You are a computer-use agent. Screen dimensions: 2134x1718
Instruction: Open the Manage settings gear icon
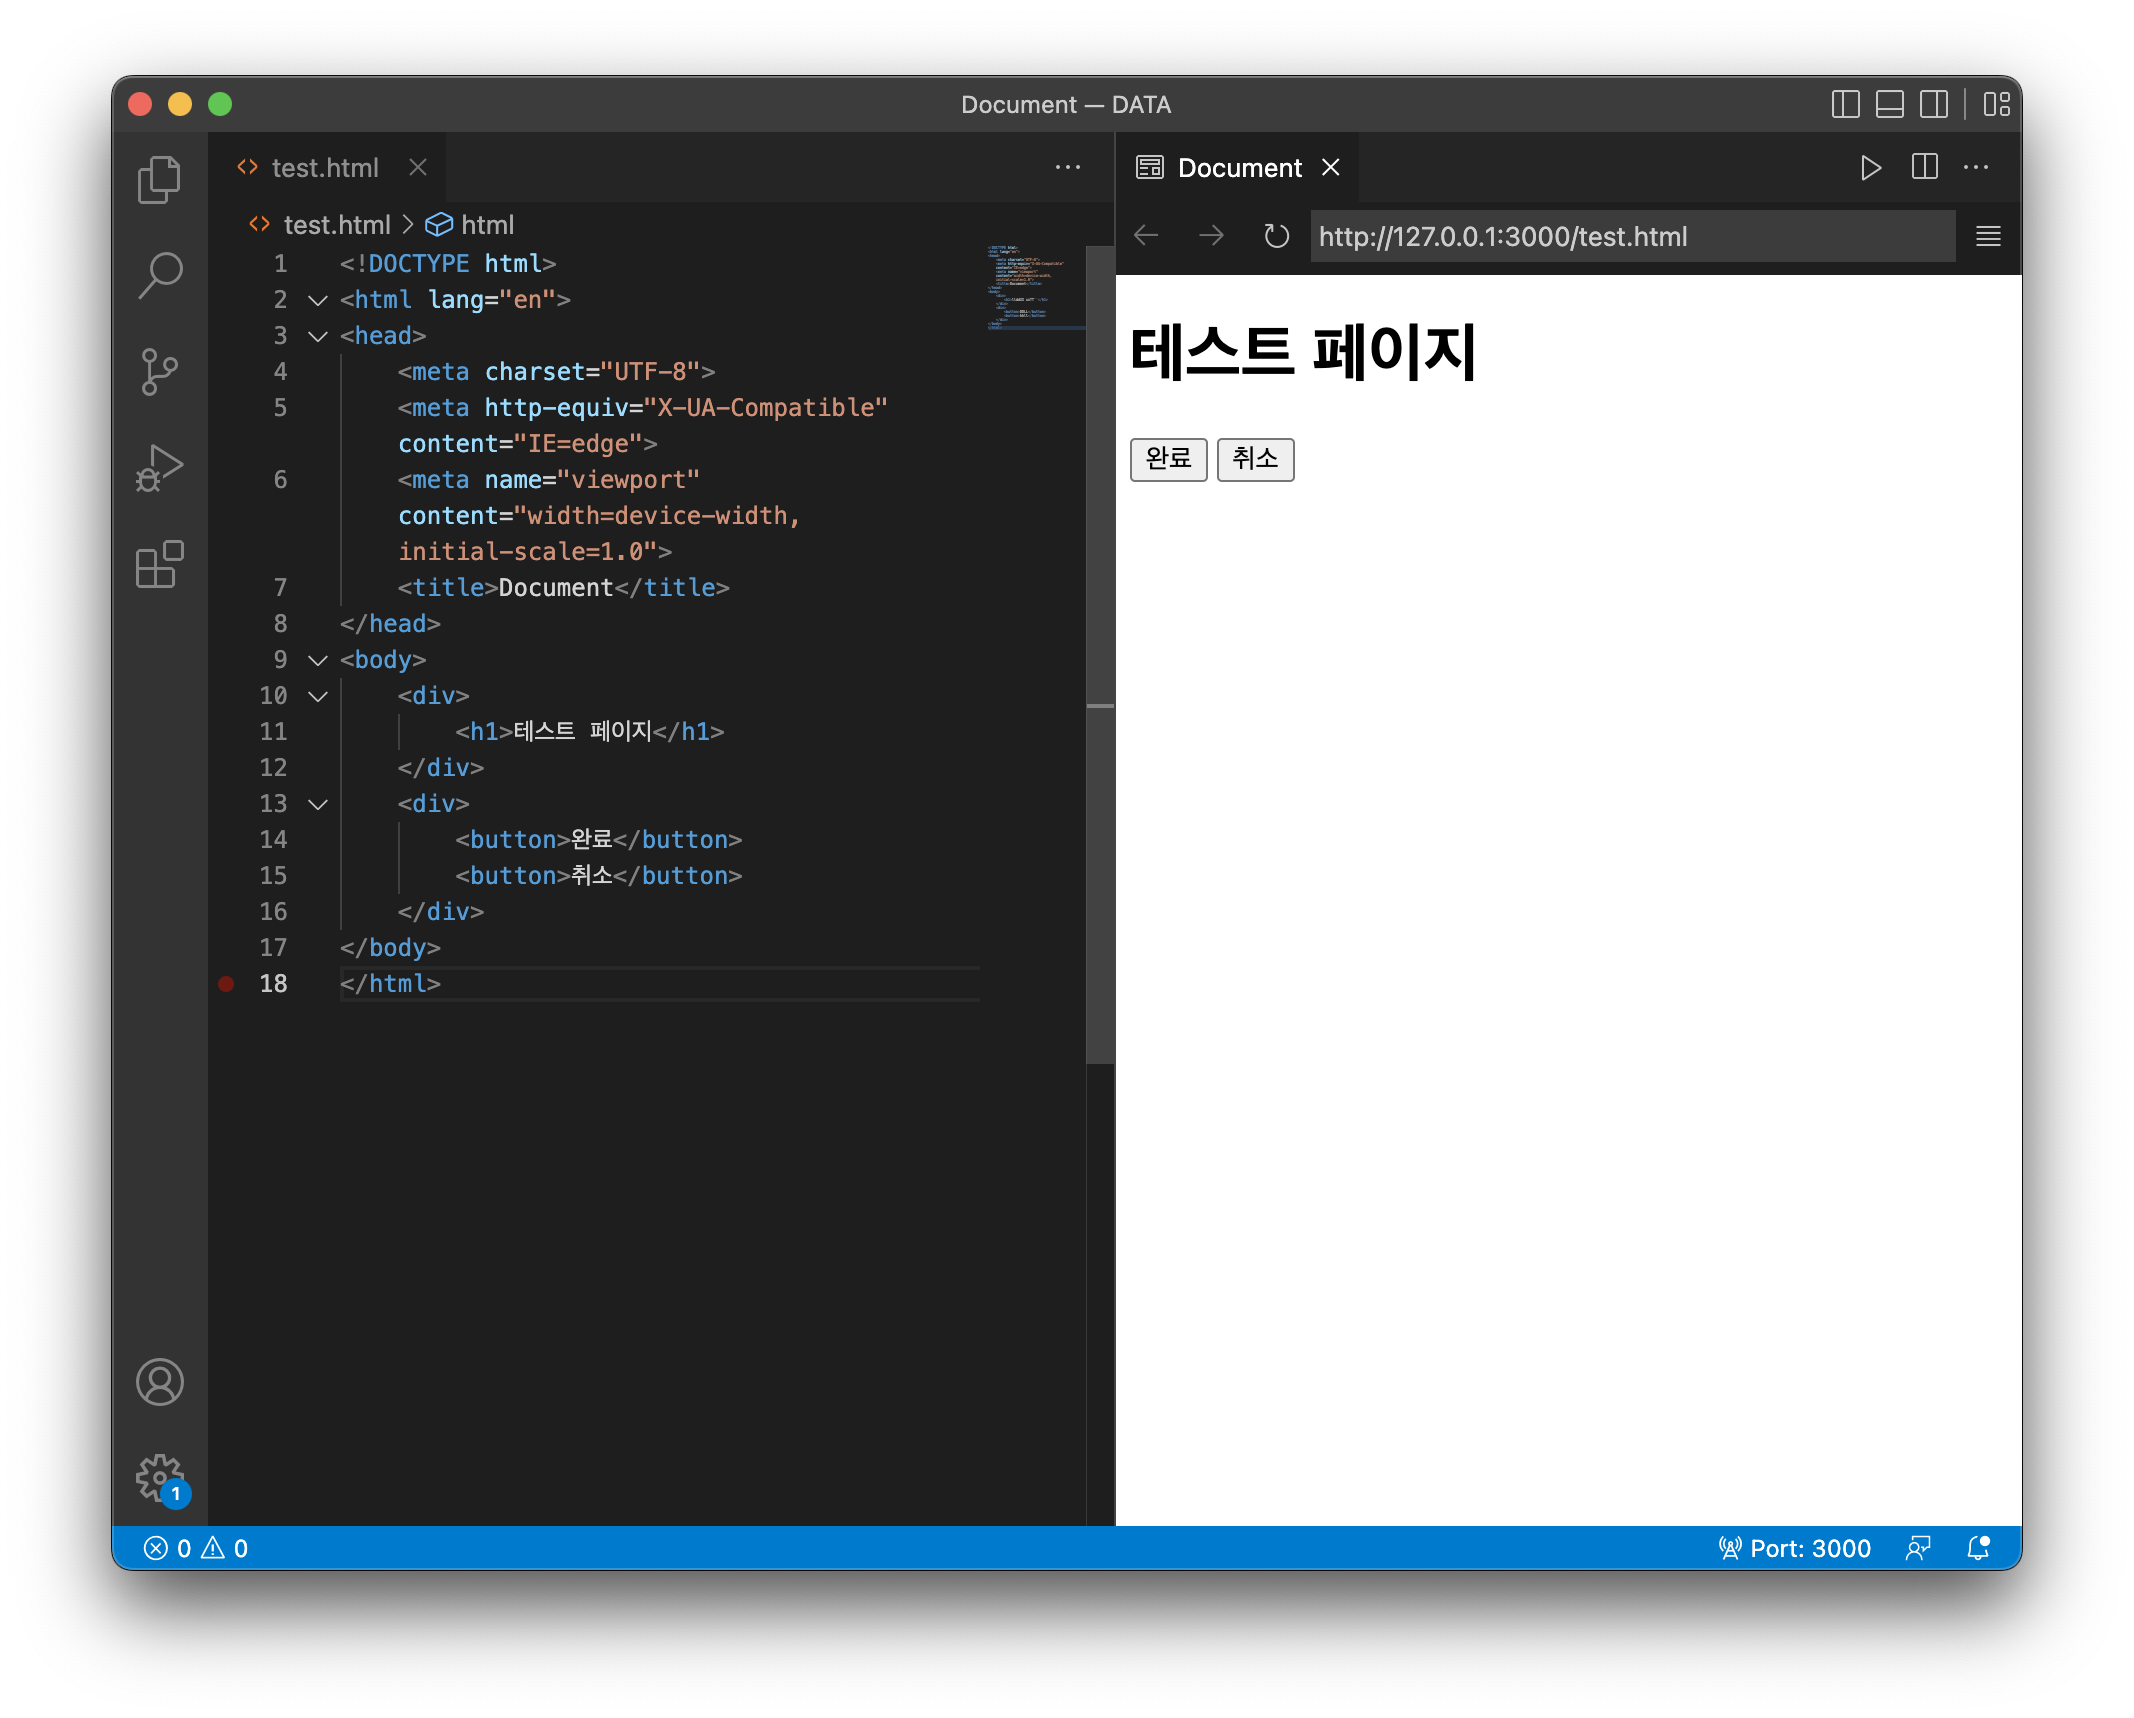point(159,1477)
